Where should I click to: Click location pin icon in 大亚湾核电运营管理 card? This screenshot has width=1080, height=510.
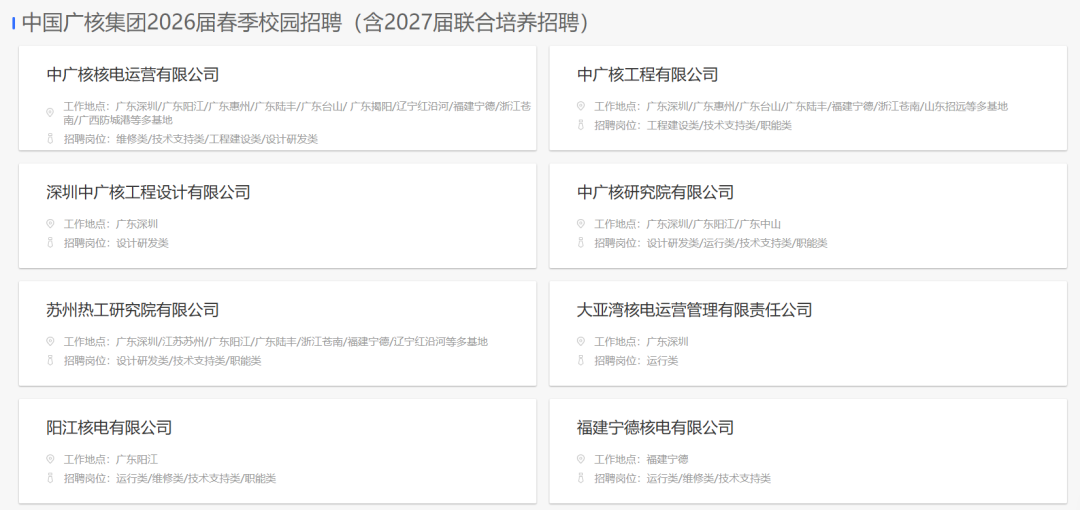(x=581, y=342)
